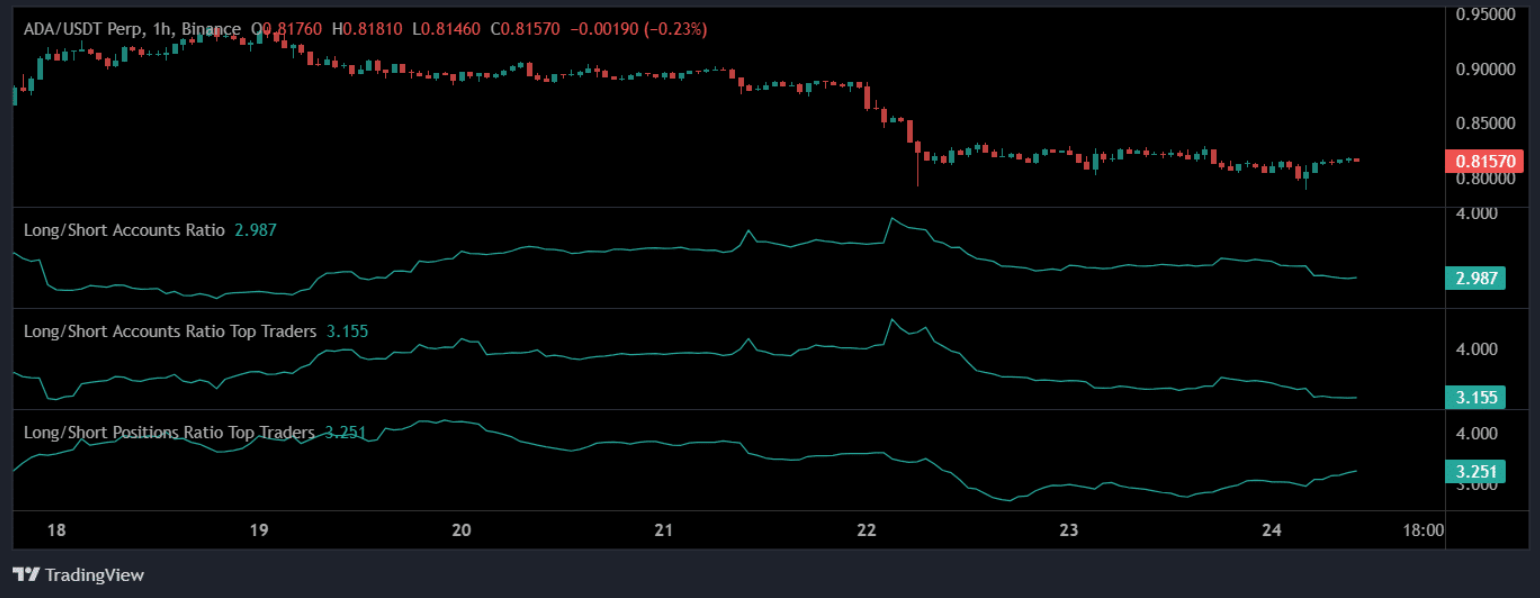Click the 0.85000 price axis label
Image resolution: width=1540 pixels, height=598 pixels.
pyautogui.click(x=1486, y=124)
